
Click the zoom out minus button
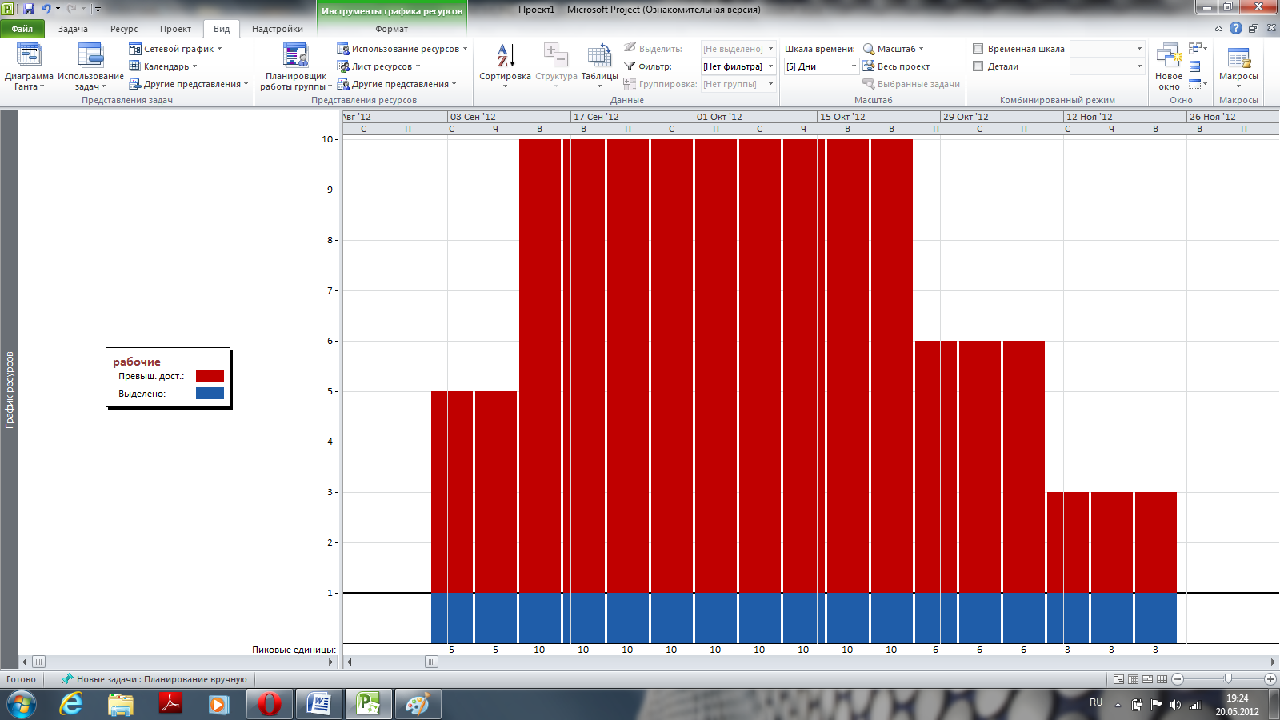pos(1178,678)
